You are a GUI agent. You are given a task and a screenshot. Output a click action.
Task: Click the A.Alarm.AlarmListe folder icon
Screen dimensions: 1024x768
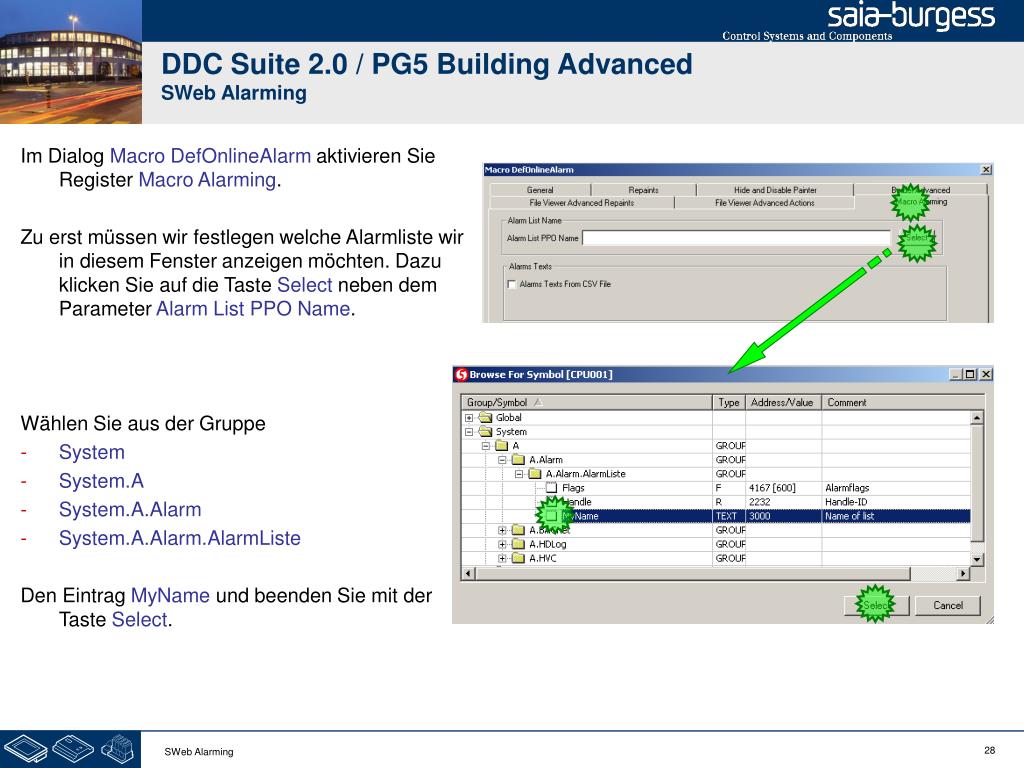pyautogui.click(x=535, y=474)
